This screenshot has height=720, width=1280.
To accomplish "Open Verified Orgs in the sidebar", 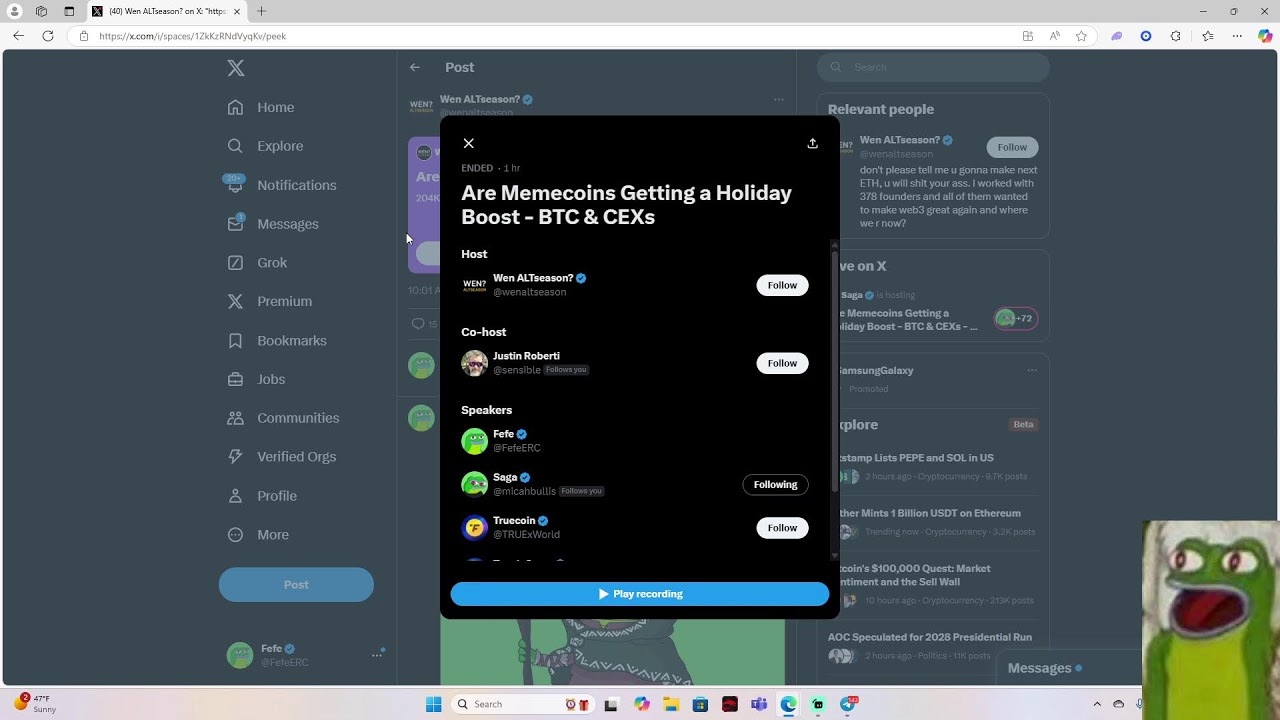I will pyautogui.click(x=282, y=457).
